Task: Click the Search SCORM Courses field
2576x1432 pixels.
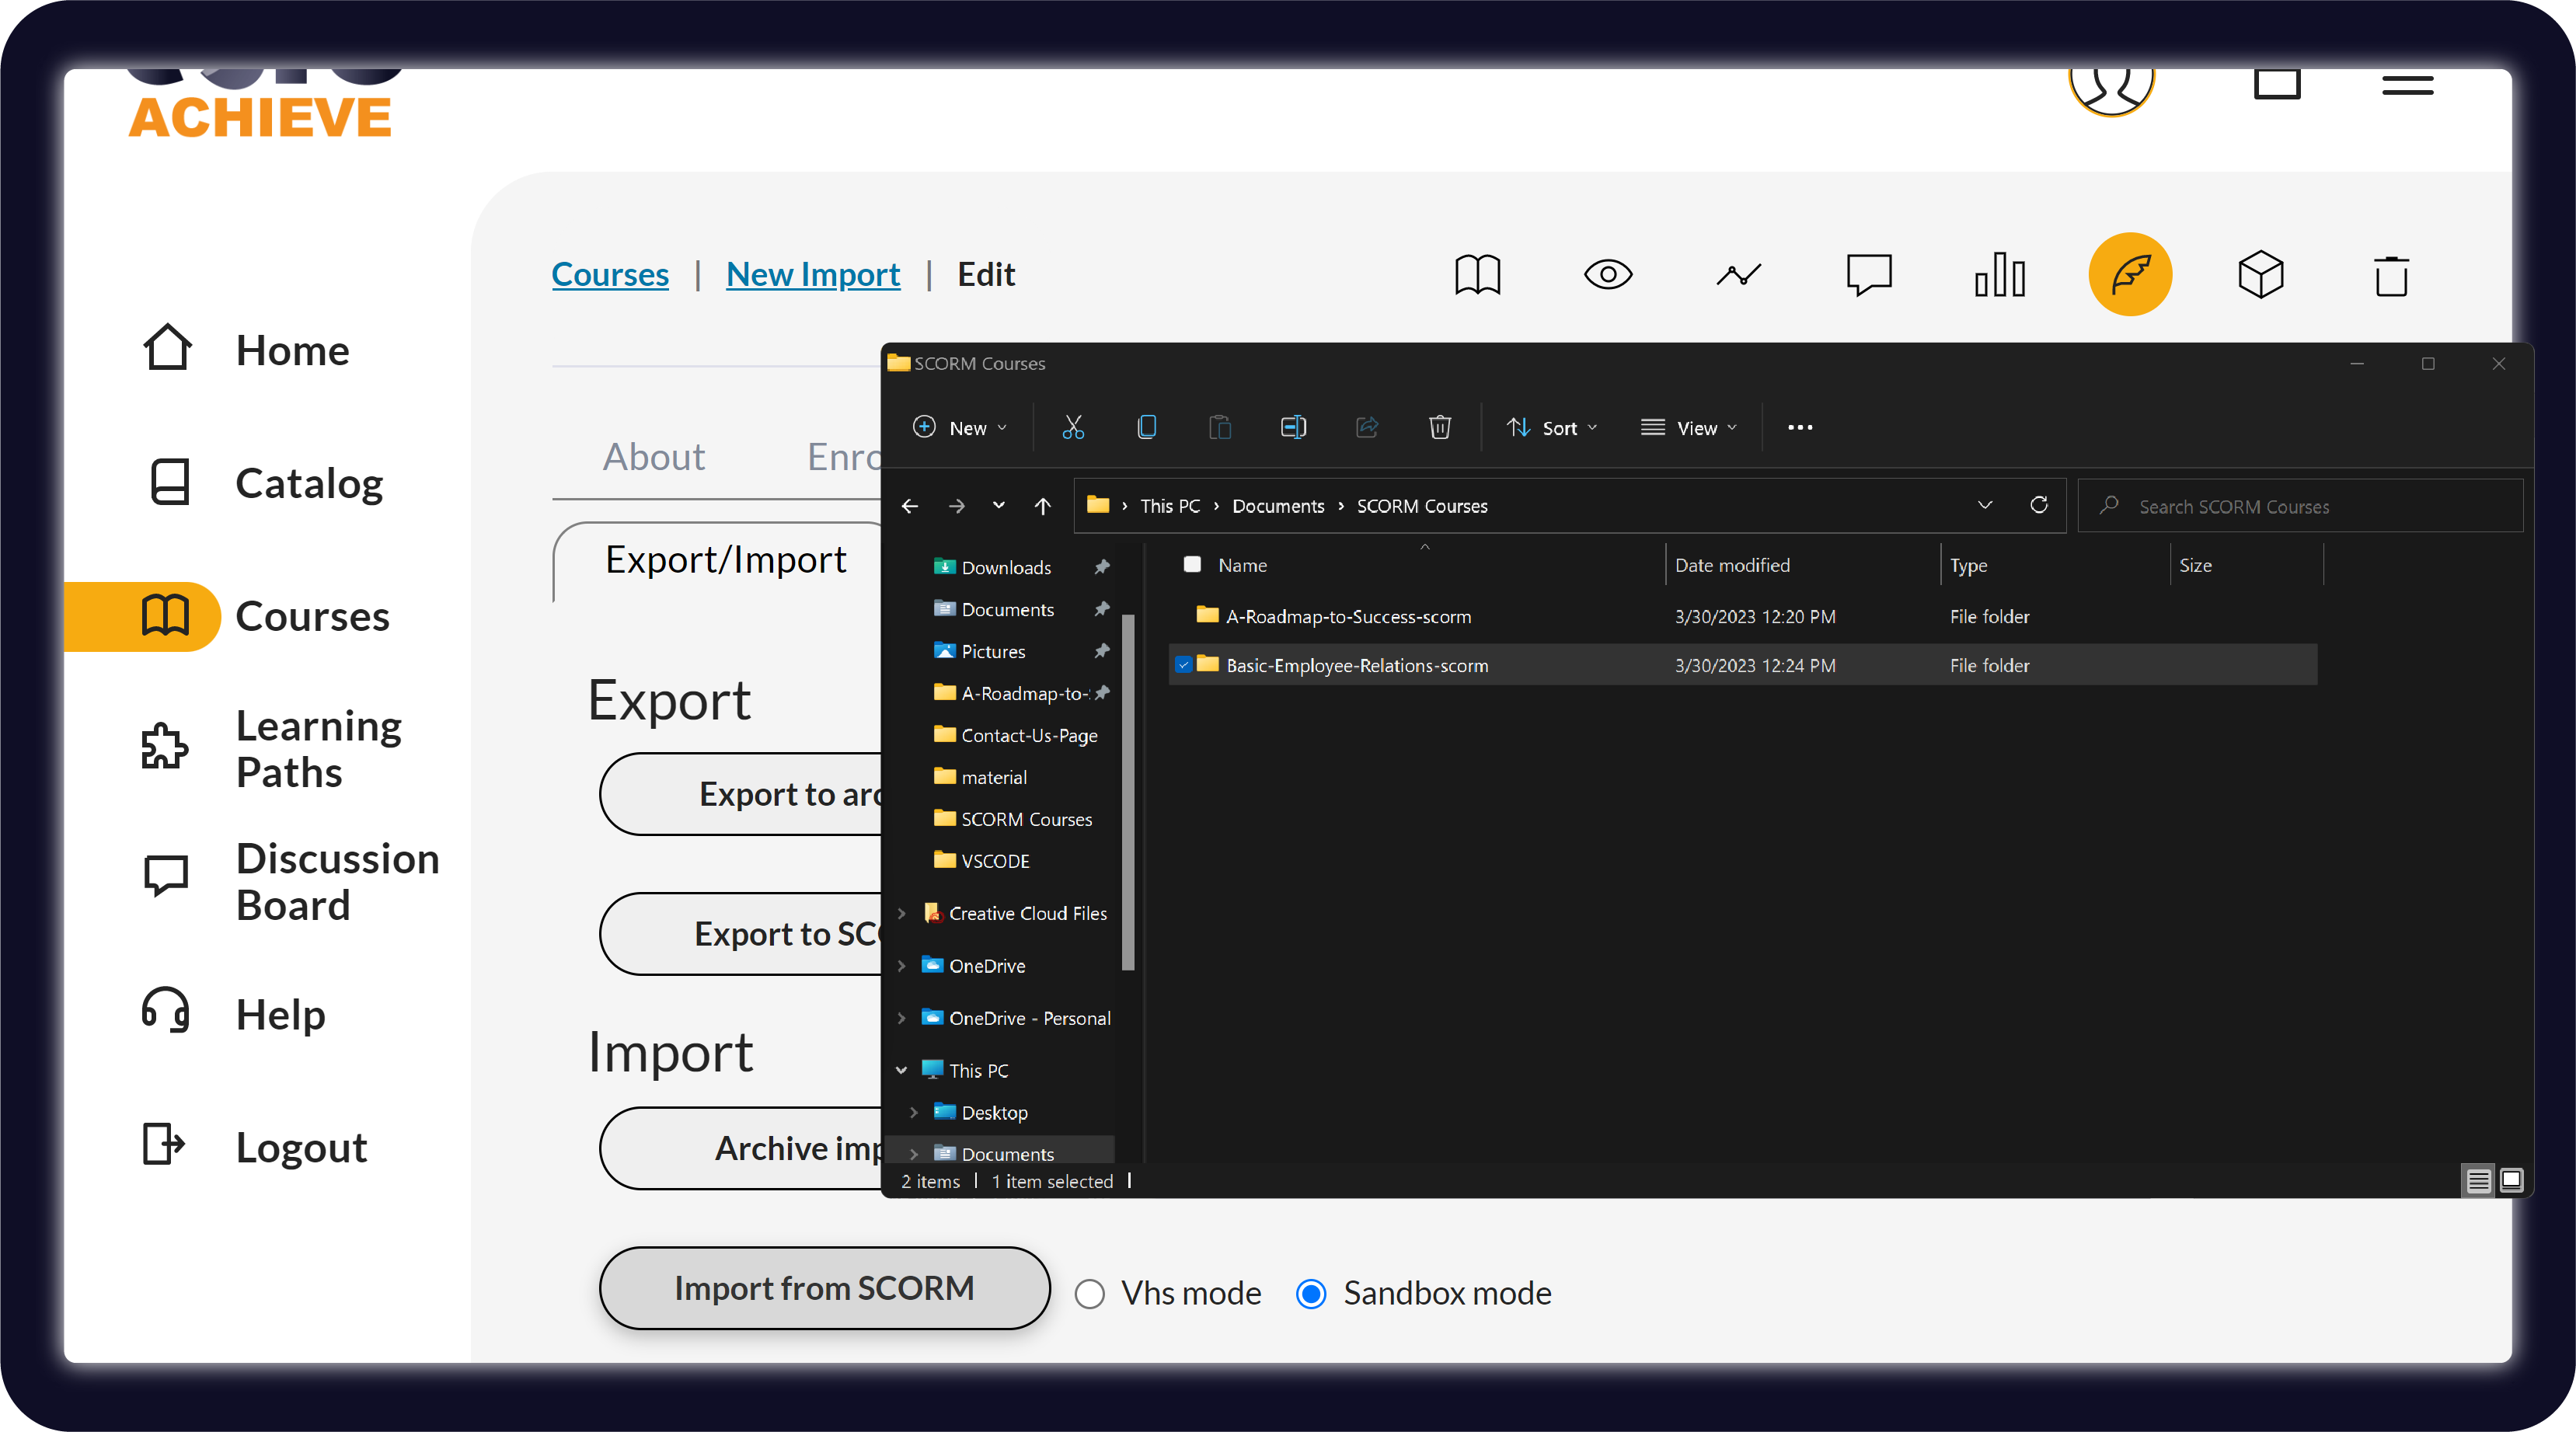Action: pyautogui.click(x=2301, y=506)
